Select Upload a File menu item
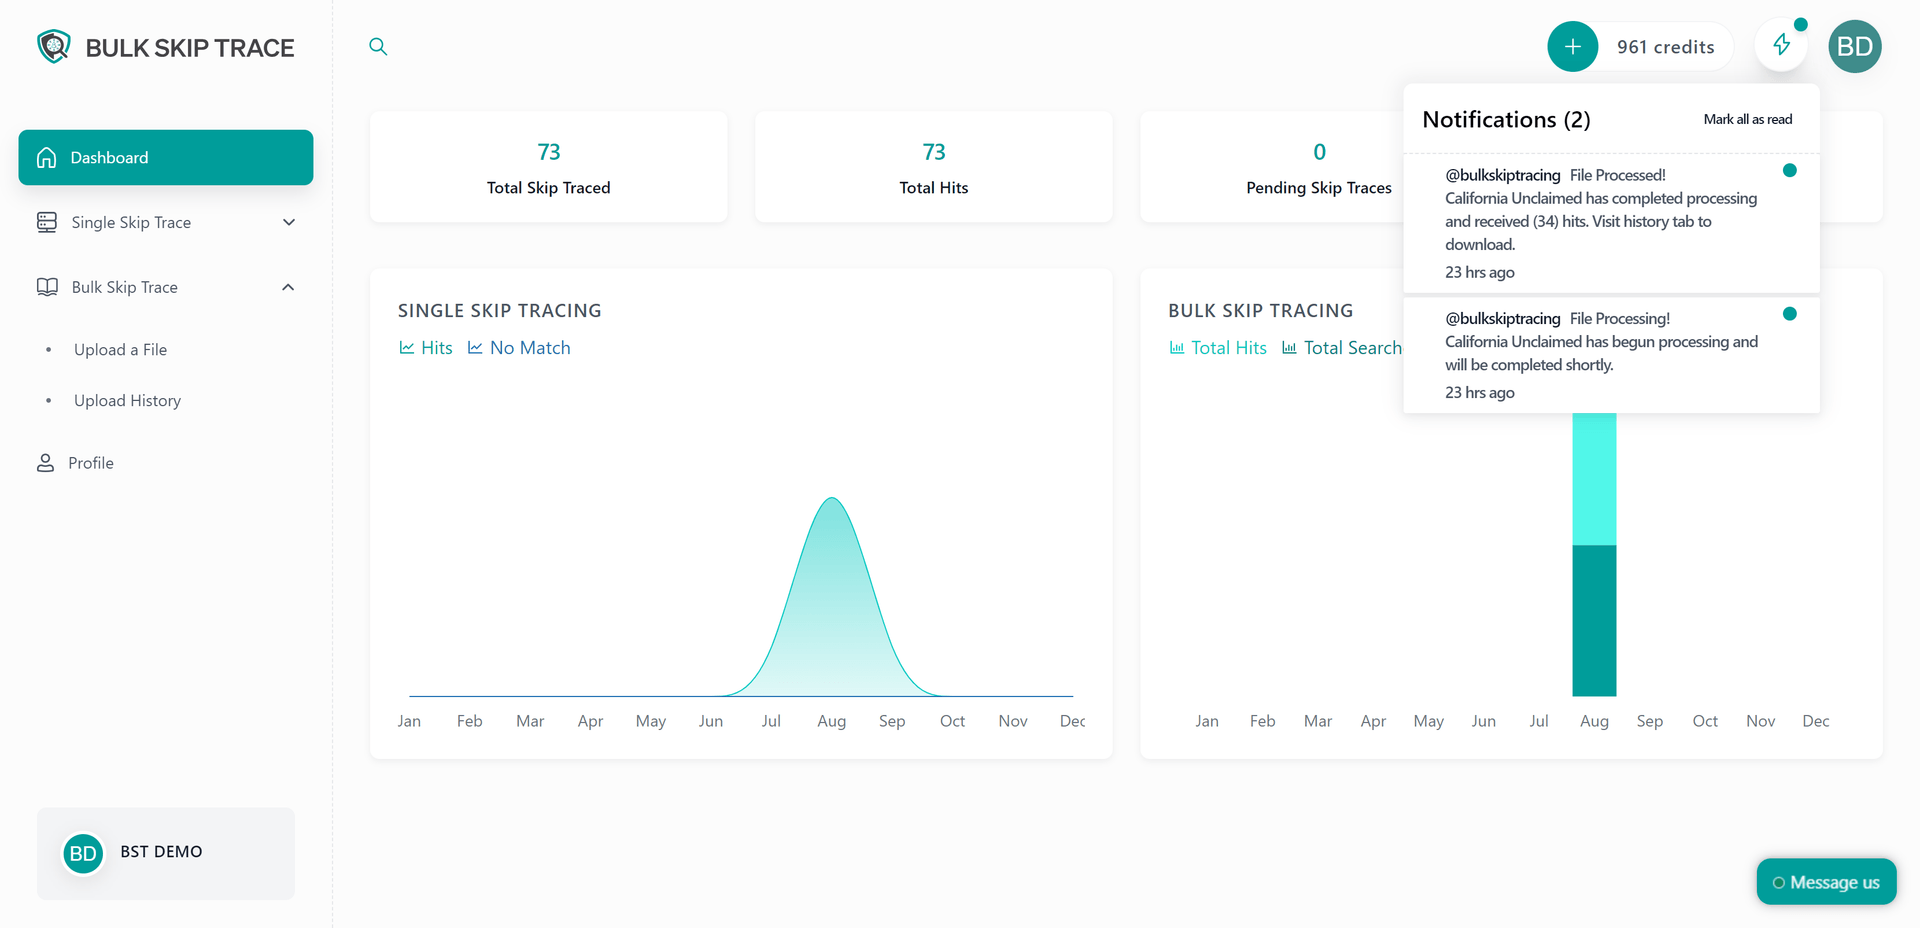The width and height of the screenshot is (1920, 928). tap(120, 349)
